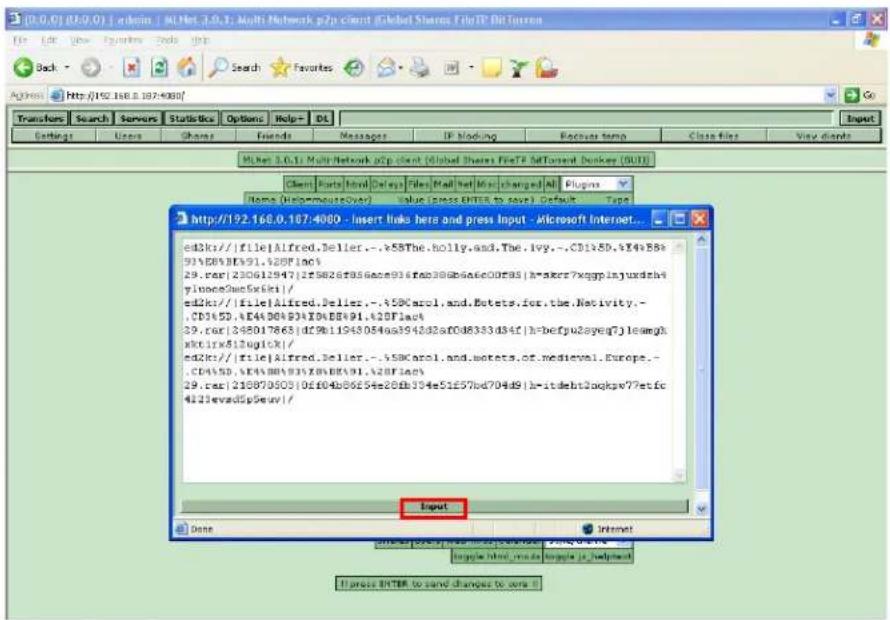Click Recover temp in the submenu
The width and height of the screenshot is (890, 620).
click(x=593, y=136)
